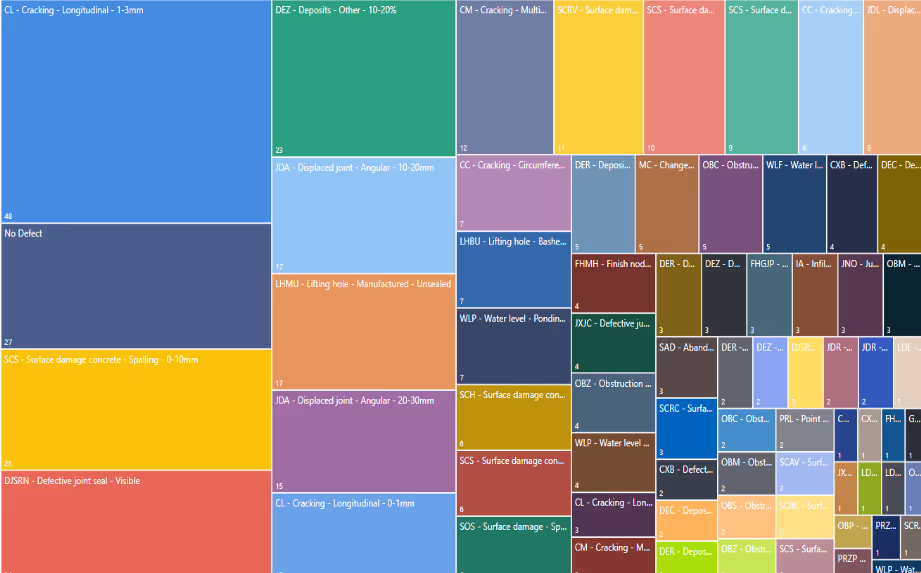921x573 pixels.
Task: Select the dark gray DEZ tile with count 3
Action: tap(724, 295)
